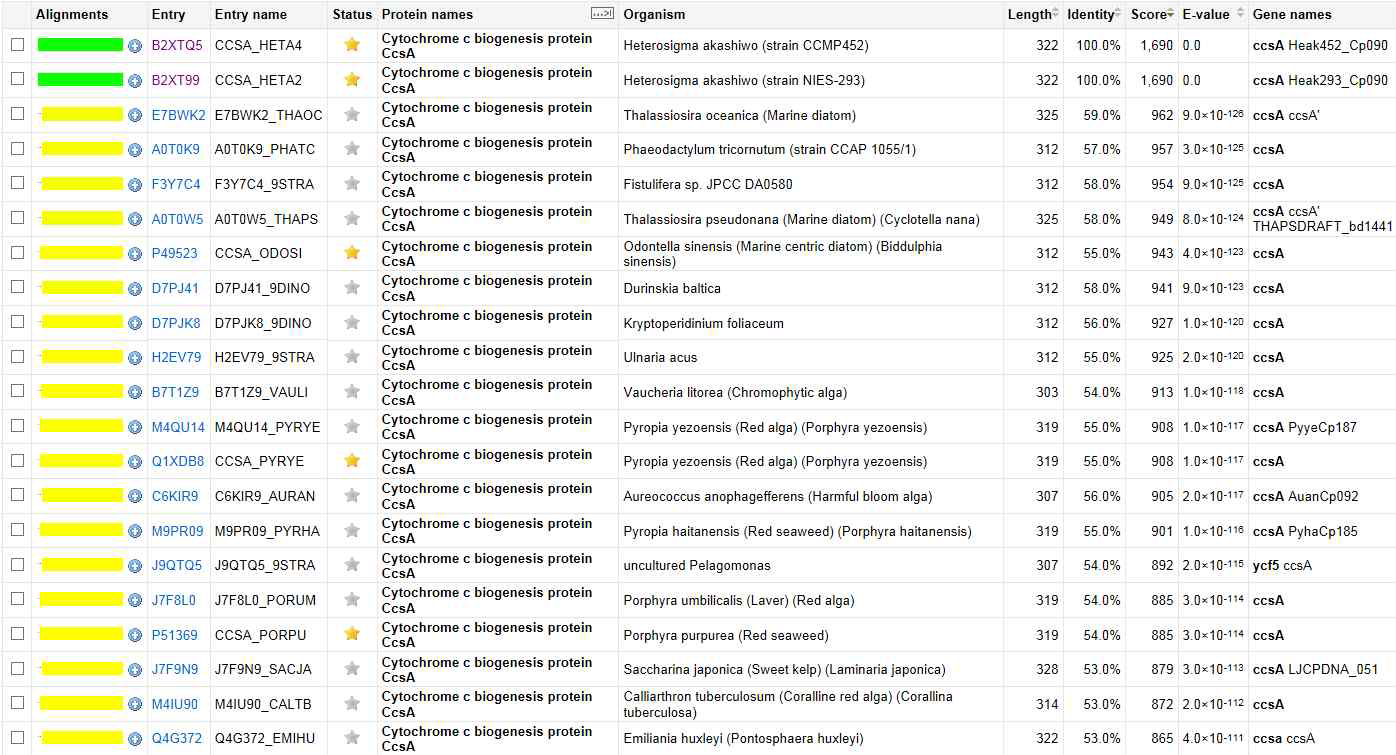This screenshot has height=755, width=1396.
Task: Click the gold star for CCSA_HETA2
Action: (x=351, y=80)
